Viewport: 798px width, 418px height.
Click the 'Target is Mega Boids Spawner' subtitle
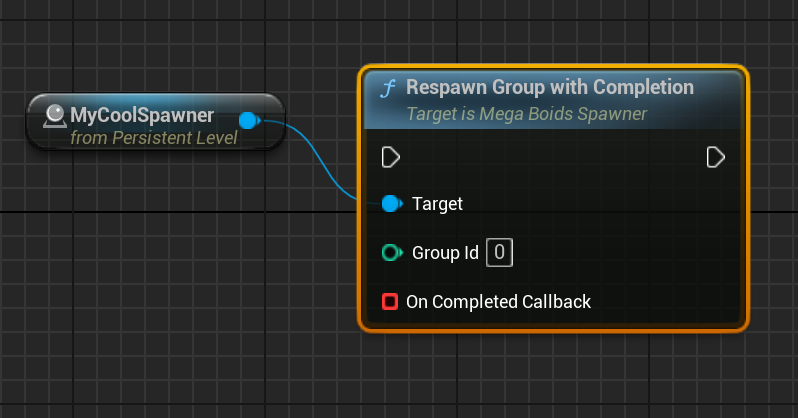tap(526, 114)
